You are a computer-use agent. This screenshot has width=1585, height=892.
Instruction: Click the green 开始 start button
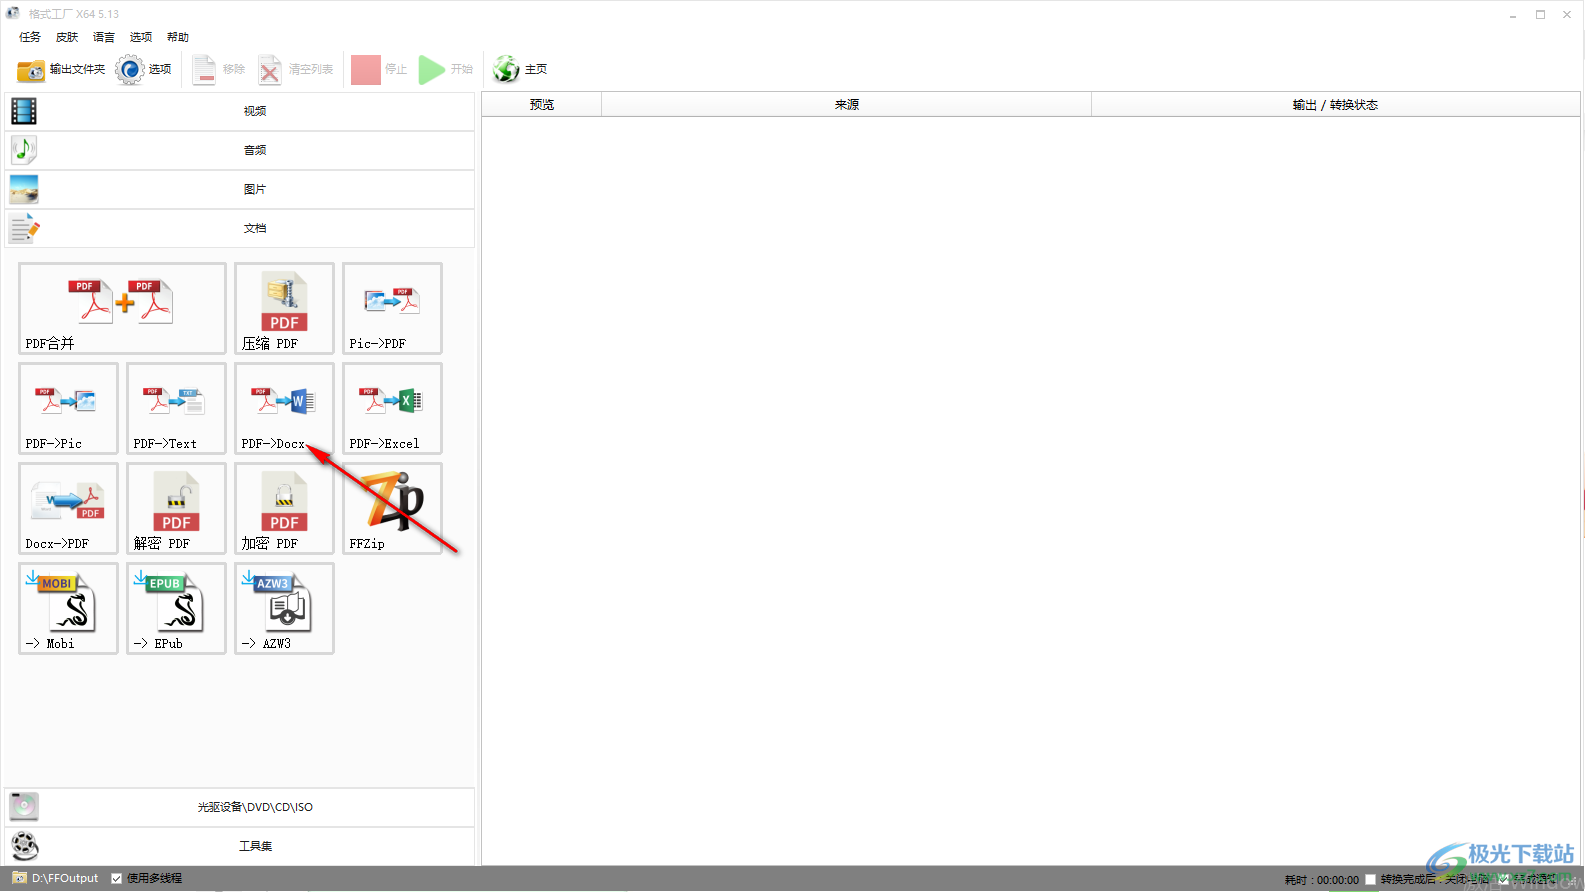[446, 69]
